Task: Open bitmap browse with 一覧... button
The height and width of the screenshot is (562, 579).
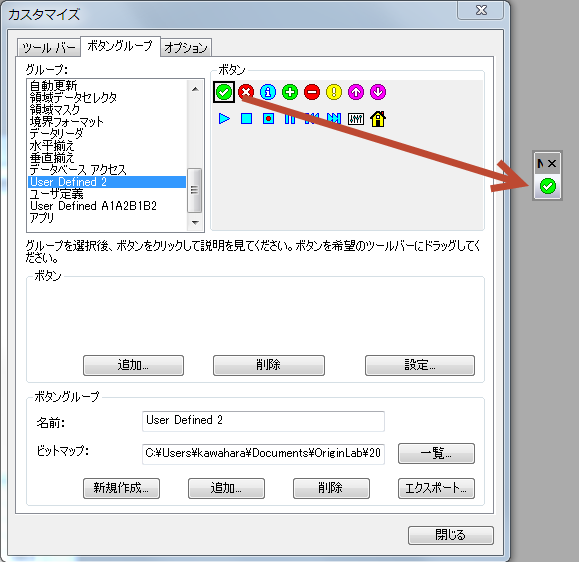Action: [x=436, y=453]
